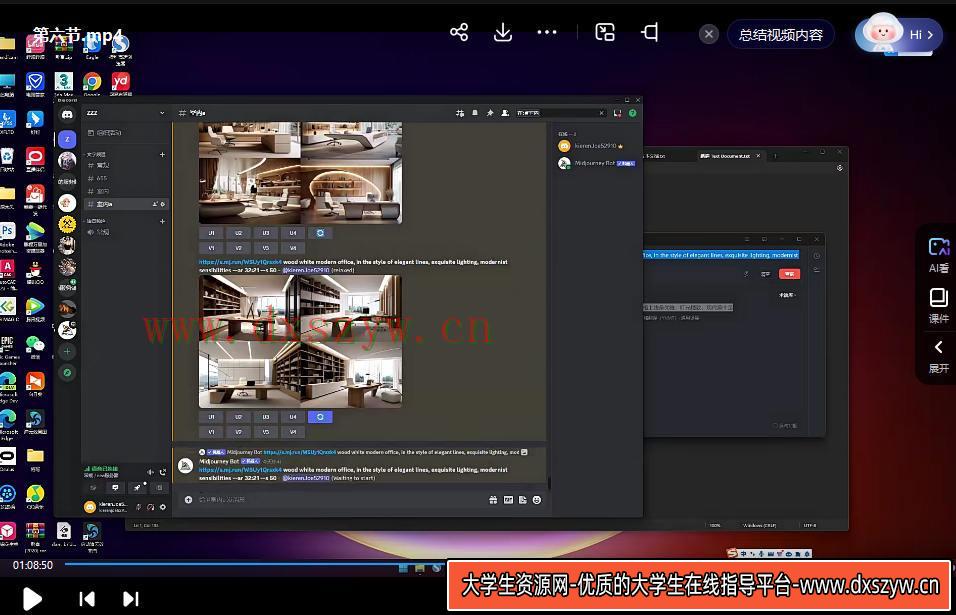Skip to the previous video
This screenshot has height=615, width=956.
click(x=87, y=599)
